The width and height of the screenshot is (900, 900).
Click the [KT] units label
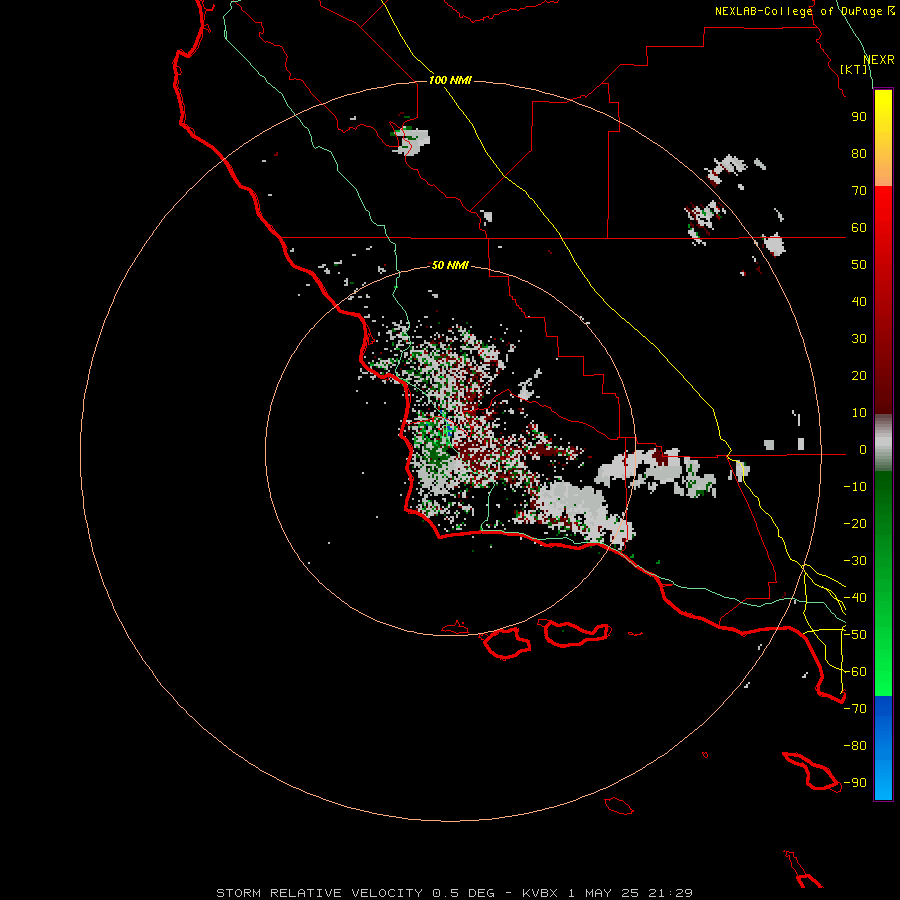[x=854, y=69]
